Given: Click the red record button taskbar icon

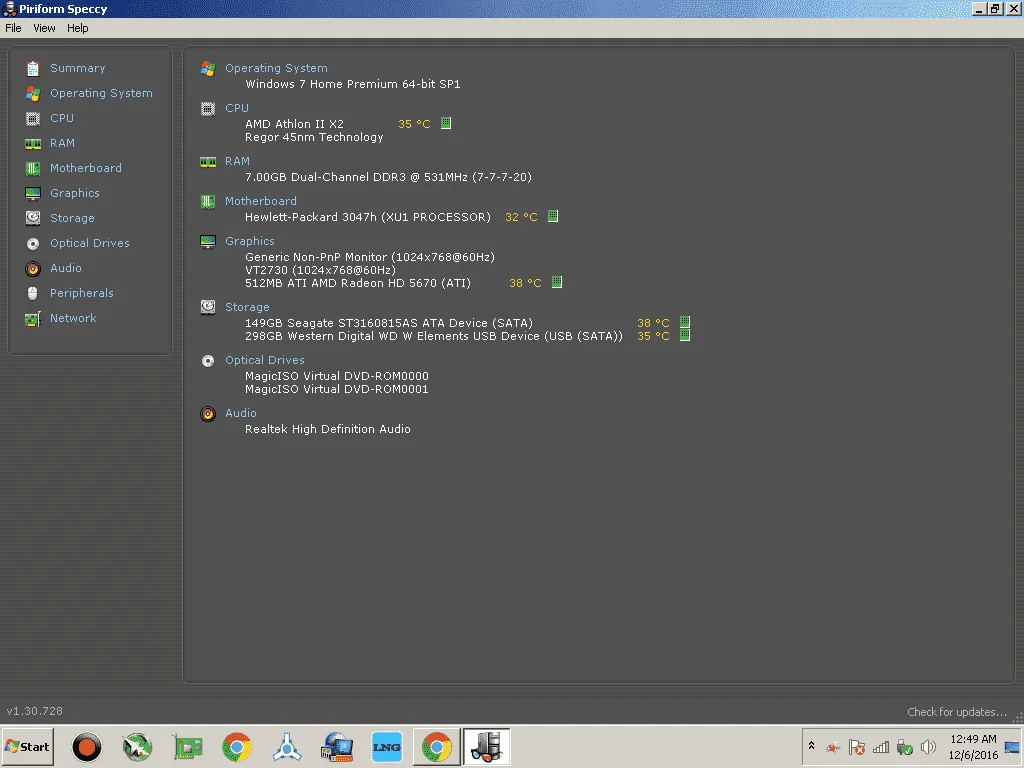Looking at the screenshot, I should point(87,747).
